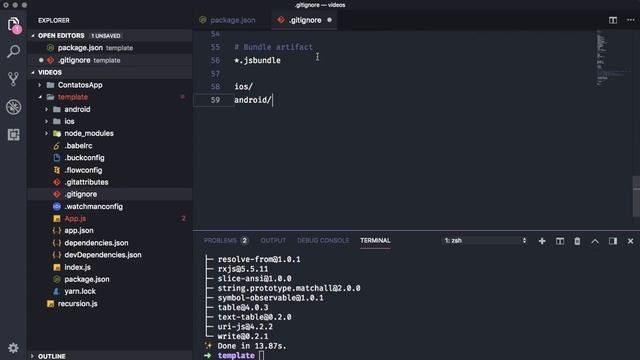Open the .watchmanconfig file

[109, 207]
